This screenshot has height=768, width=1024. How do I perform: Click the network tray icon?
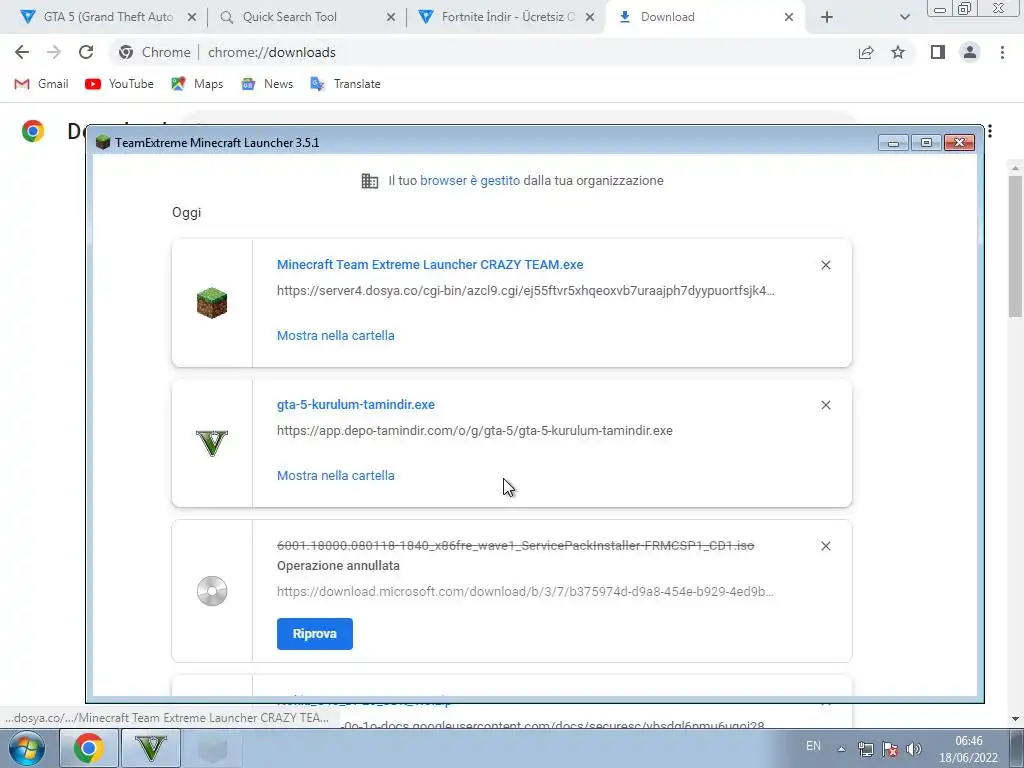click(x=865, y=749)
